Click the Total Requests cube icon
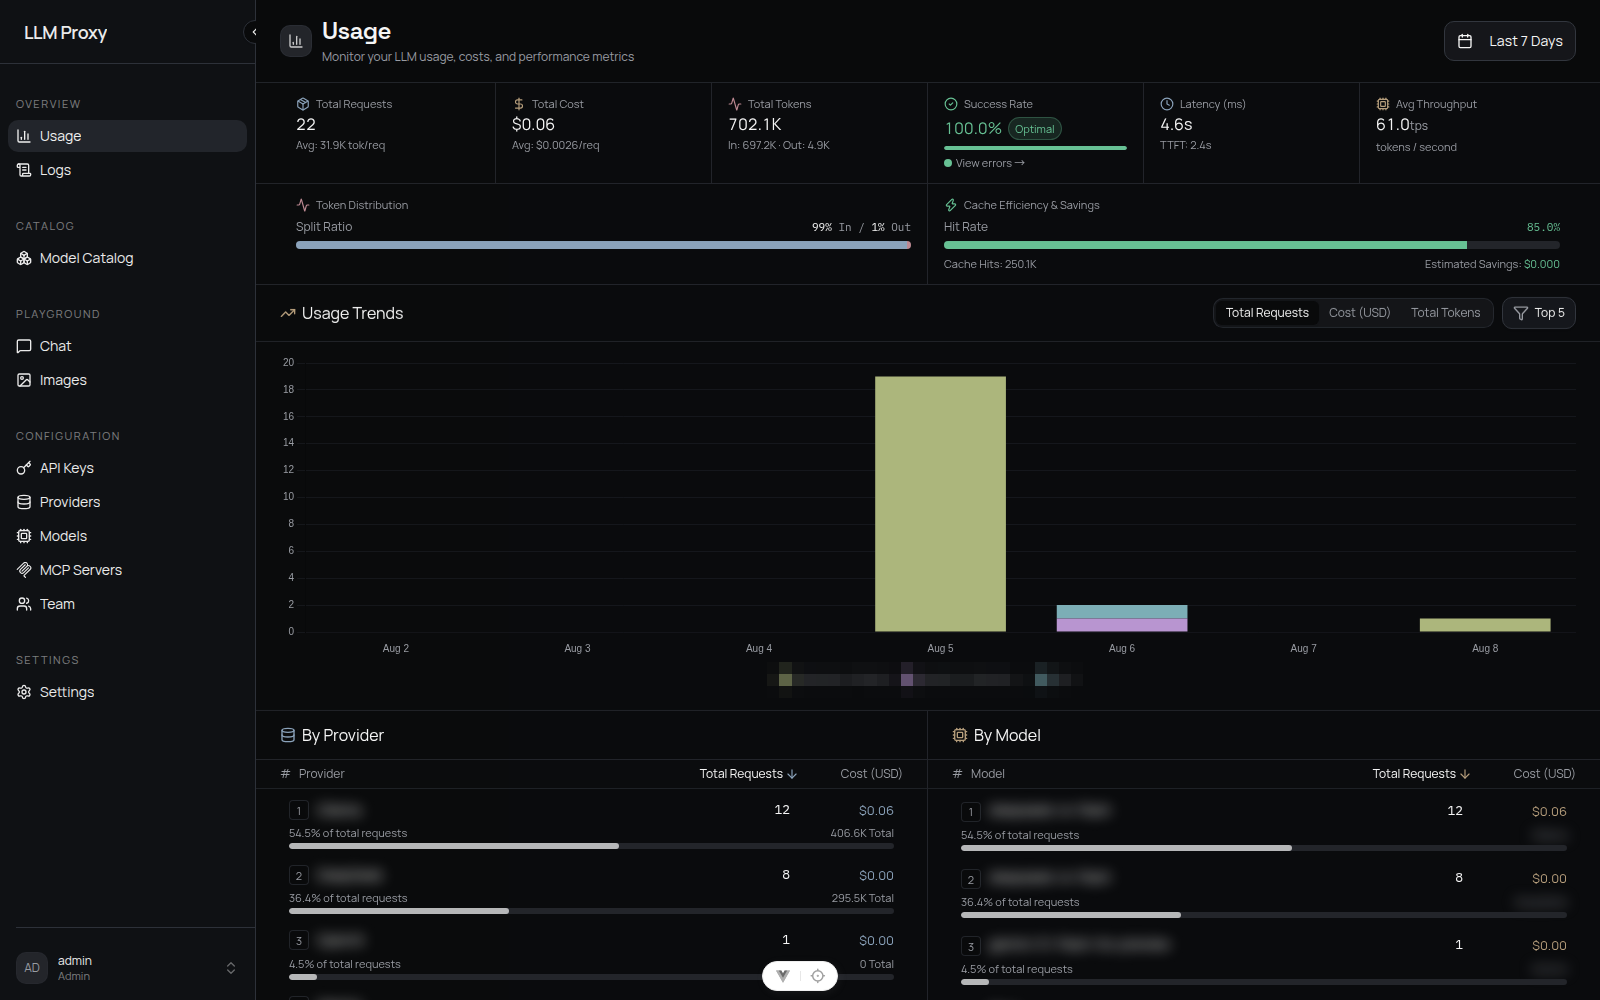Image resolution: width=1600 pixels, height=1000 pixels. (x=303, y=104)
